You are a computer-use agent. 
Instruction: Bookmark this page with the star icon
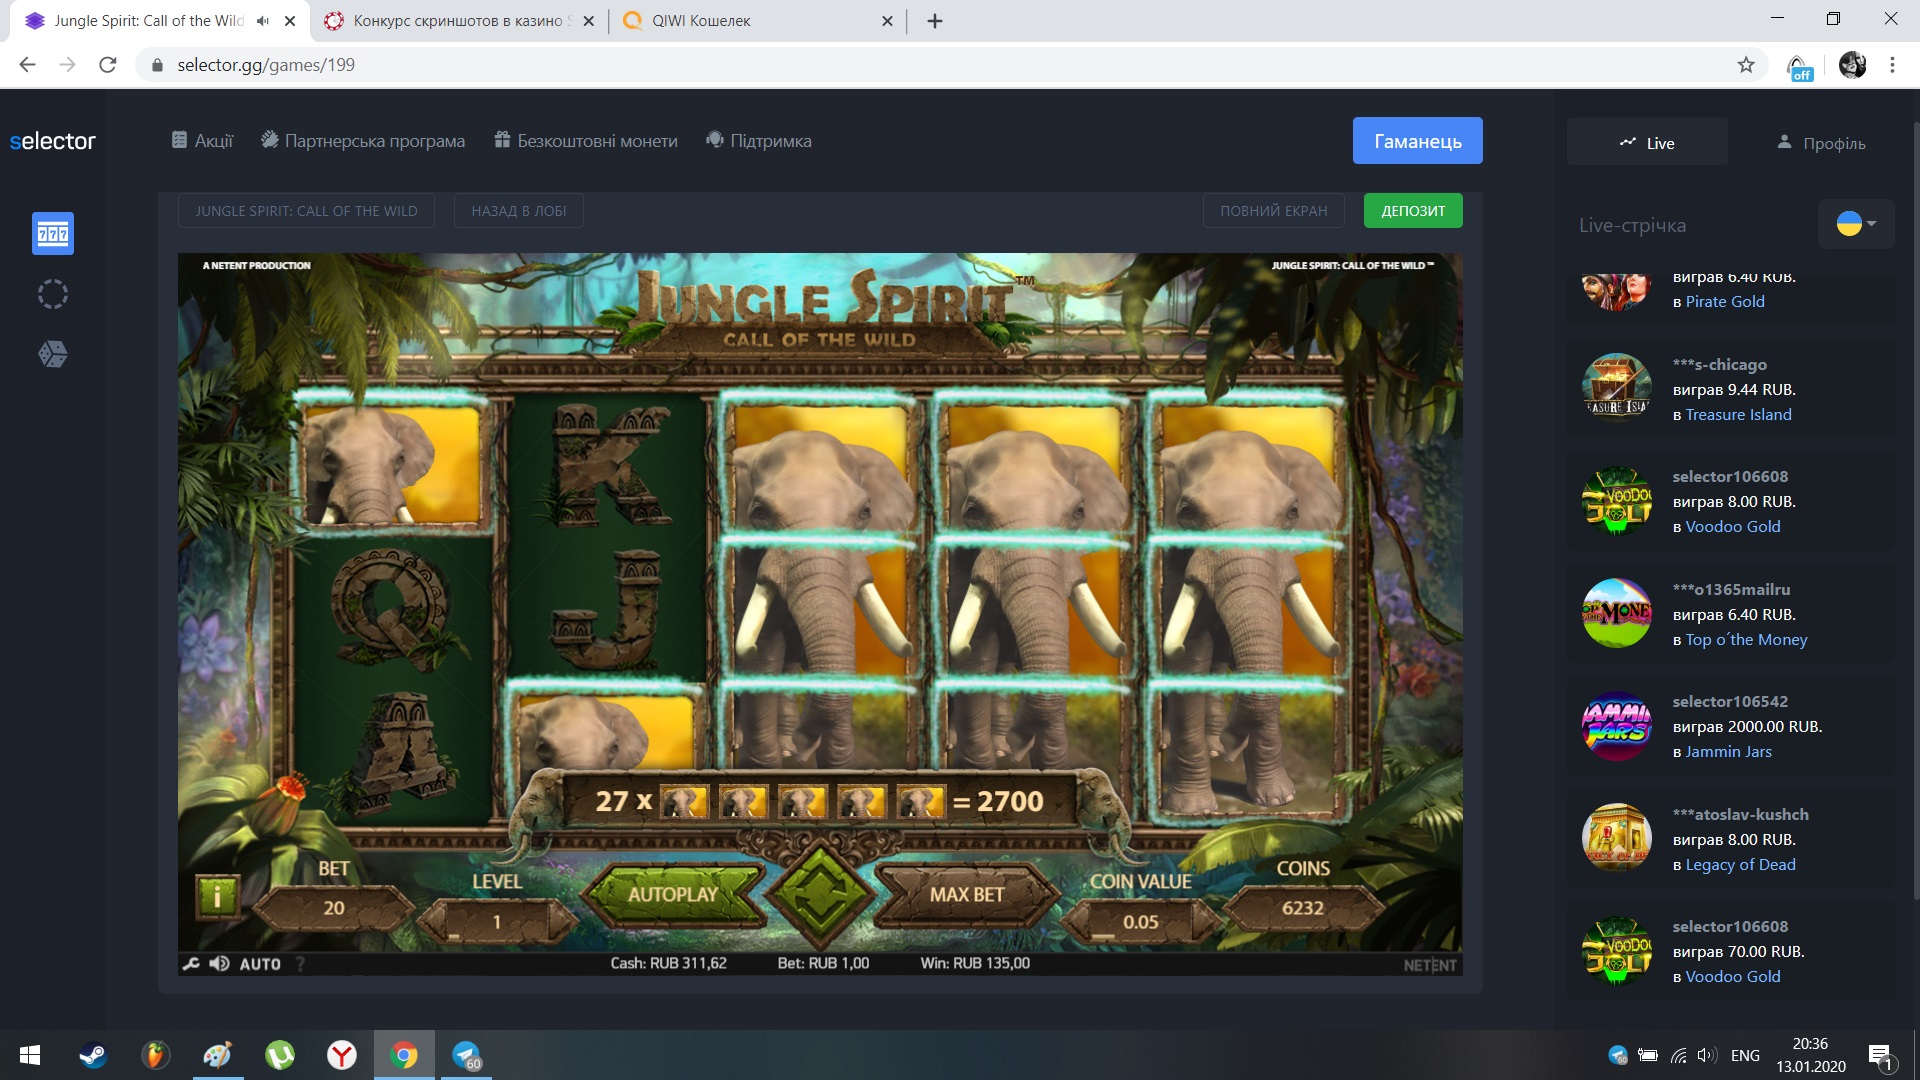[1746, 65]
